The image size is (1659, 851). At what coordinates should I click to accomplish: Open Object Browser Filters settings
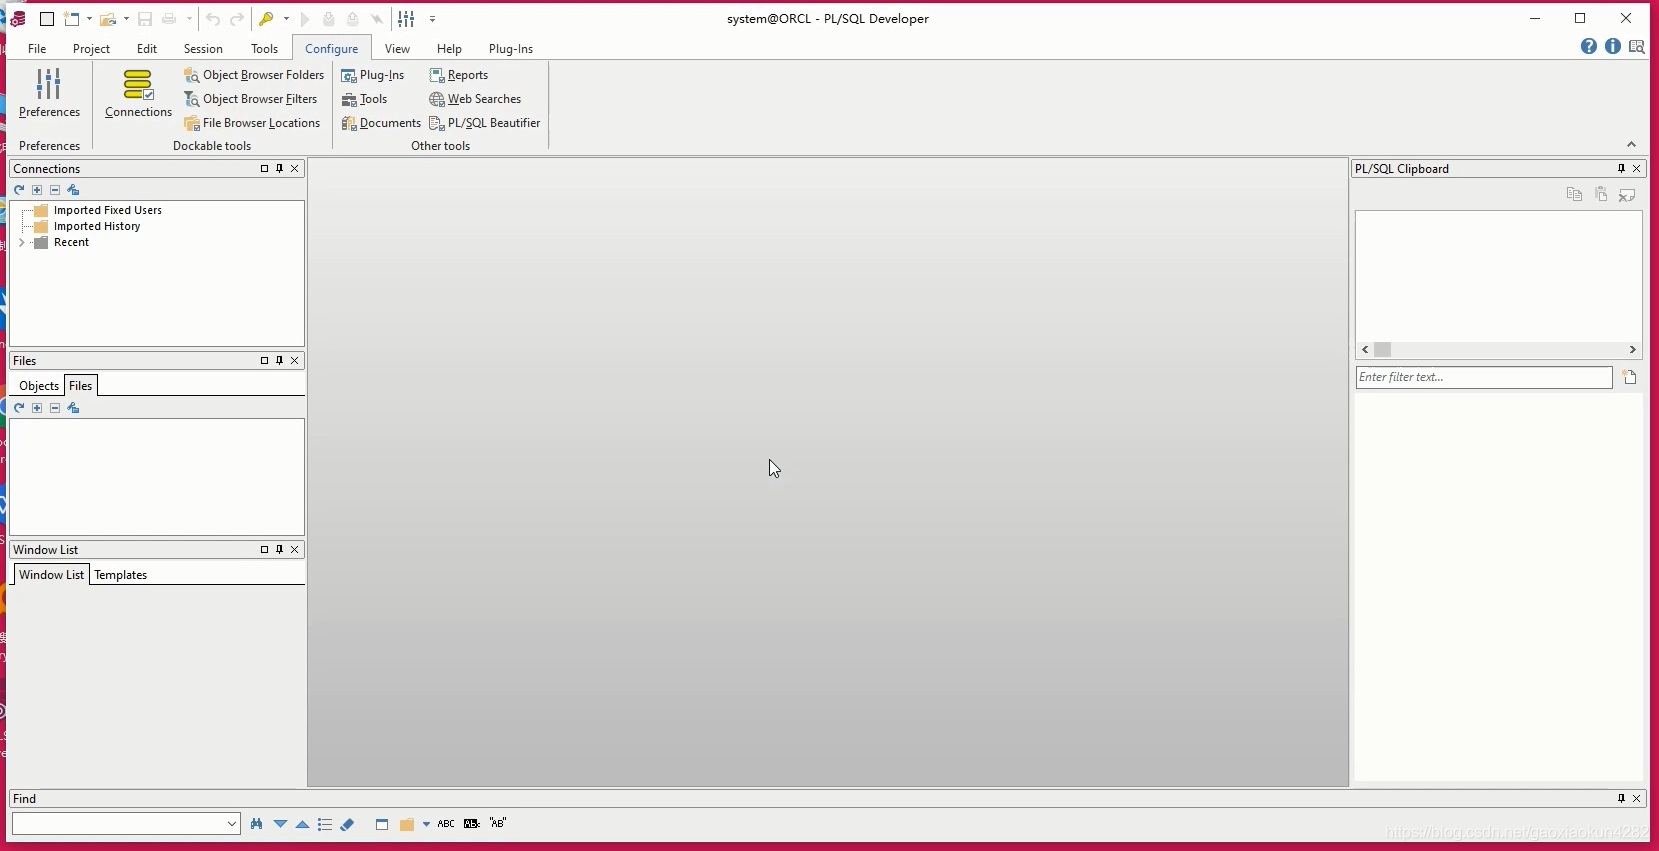coord(251,99)
